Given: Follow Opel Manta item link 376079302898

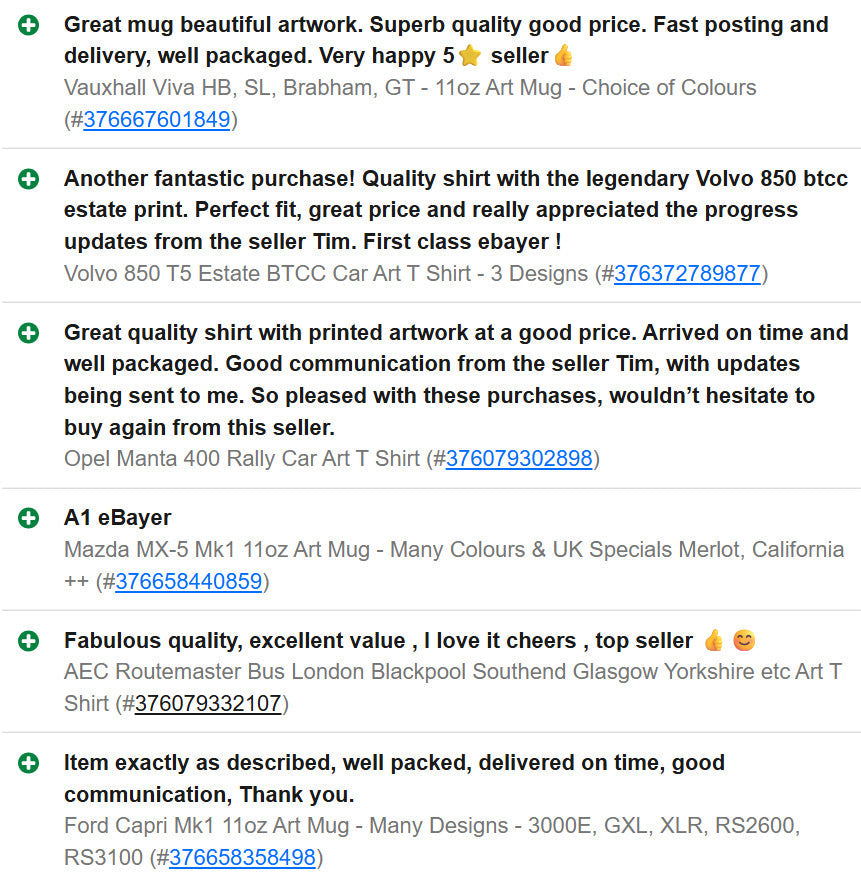Looking at the screenshot, I should coord(519,459).
